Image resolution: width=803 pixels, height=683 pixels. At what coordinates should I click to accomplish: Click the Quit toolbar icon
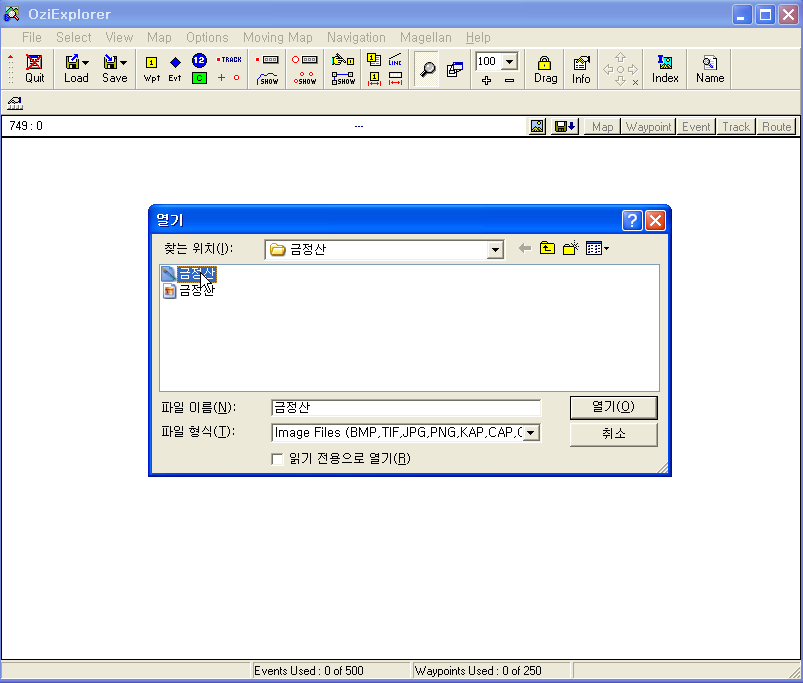click(x=34, y=69)
